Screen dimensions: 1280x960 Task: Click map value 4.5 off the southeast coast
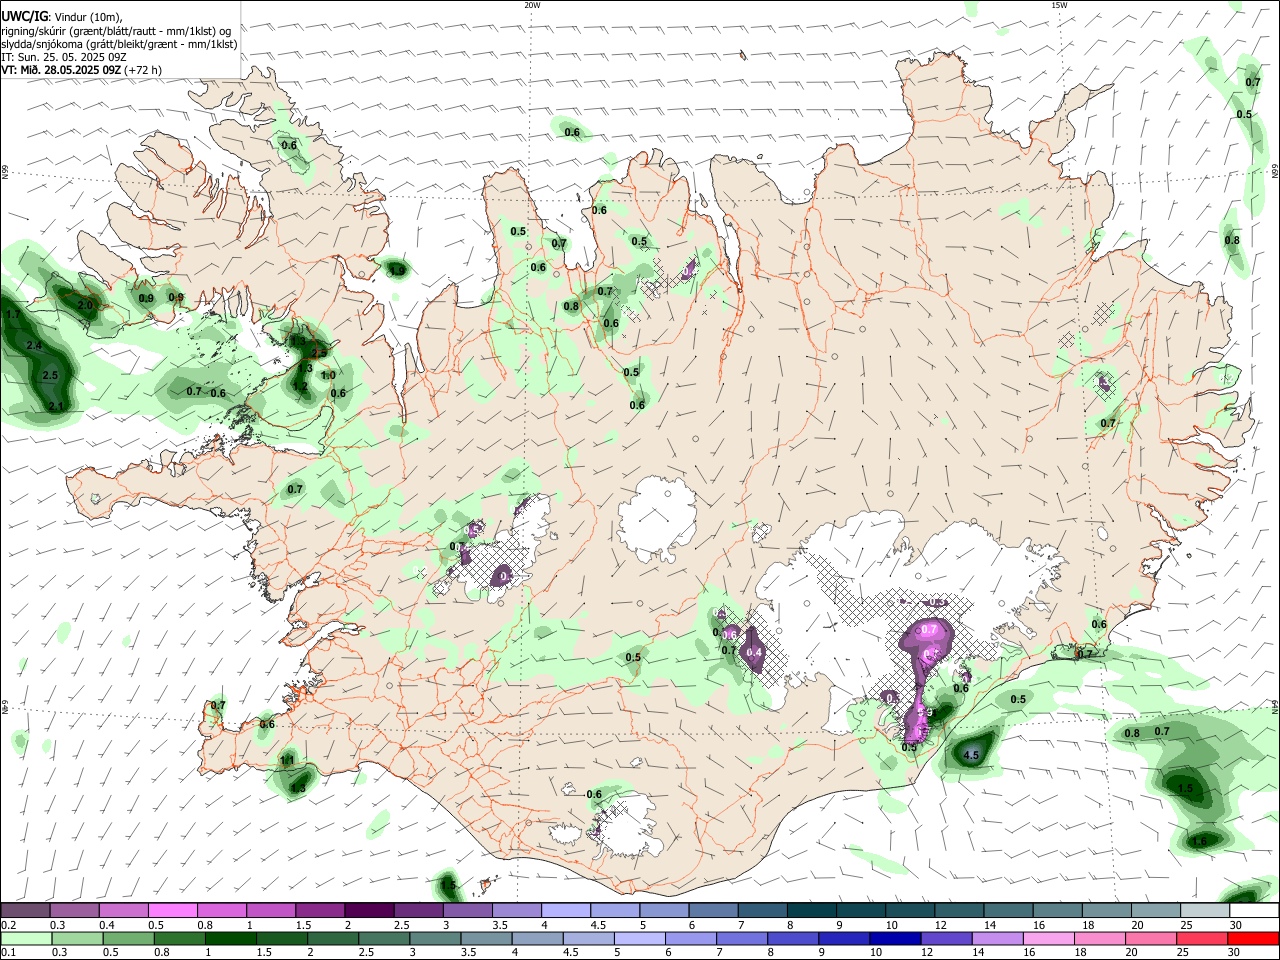click(x=971, y=755)
